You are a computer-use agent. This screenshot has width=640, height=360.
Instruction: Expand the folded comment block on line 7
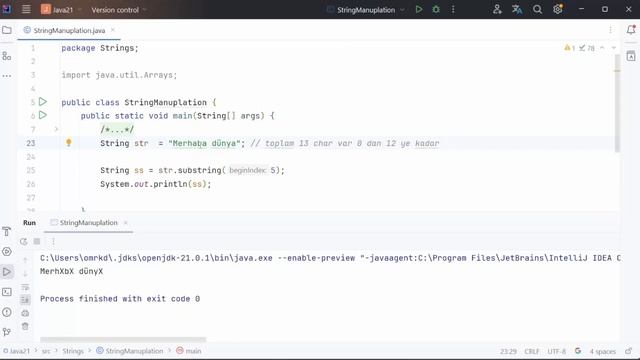[x=56, y=129]
